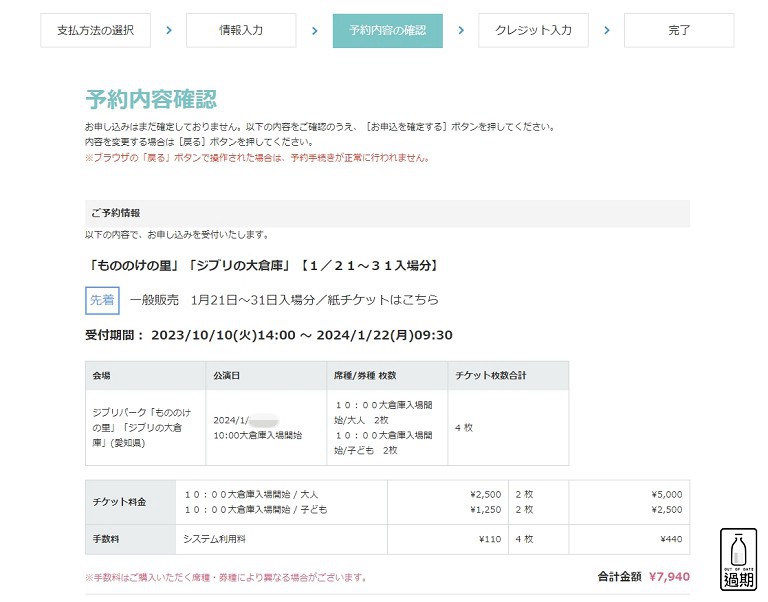Click chevron after 予約内容の確認 step

pos(461,30)
